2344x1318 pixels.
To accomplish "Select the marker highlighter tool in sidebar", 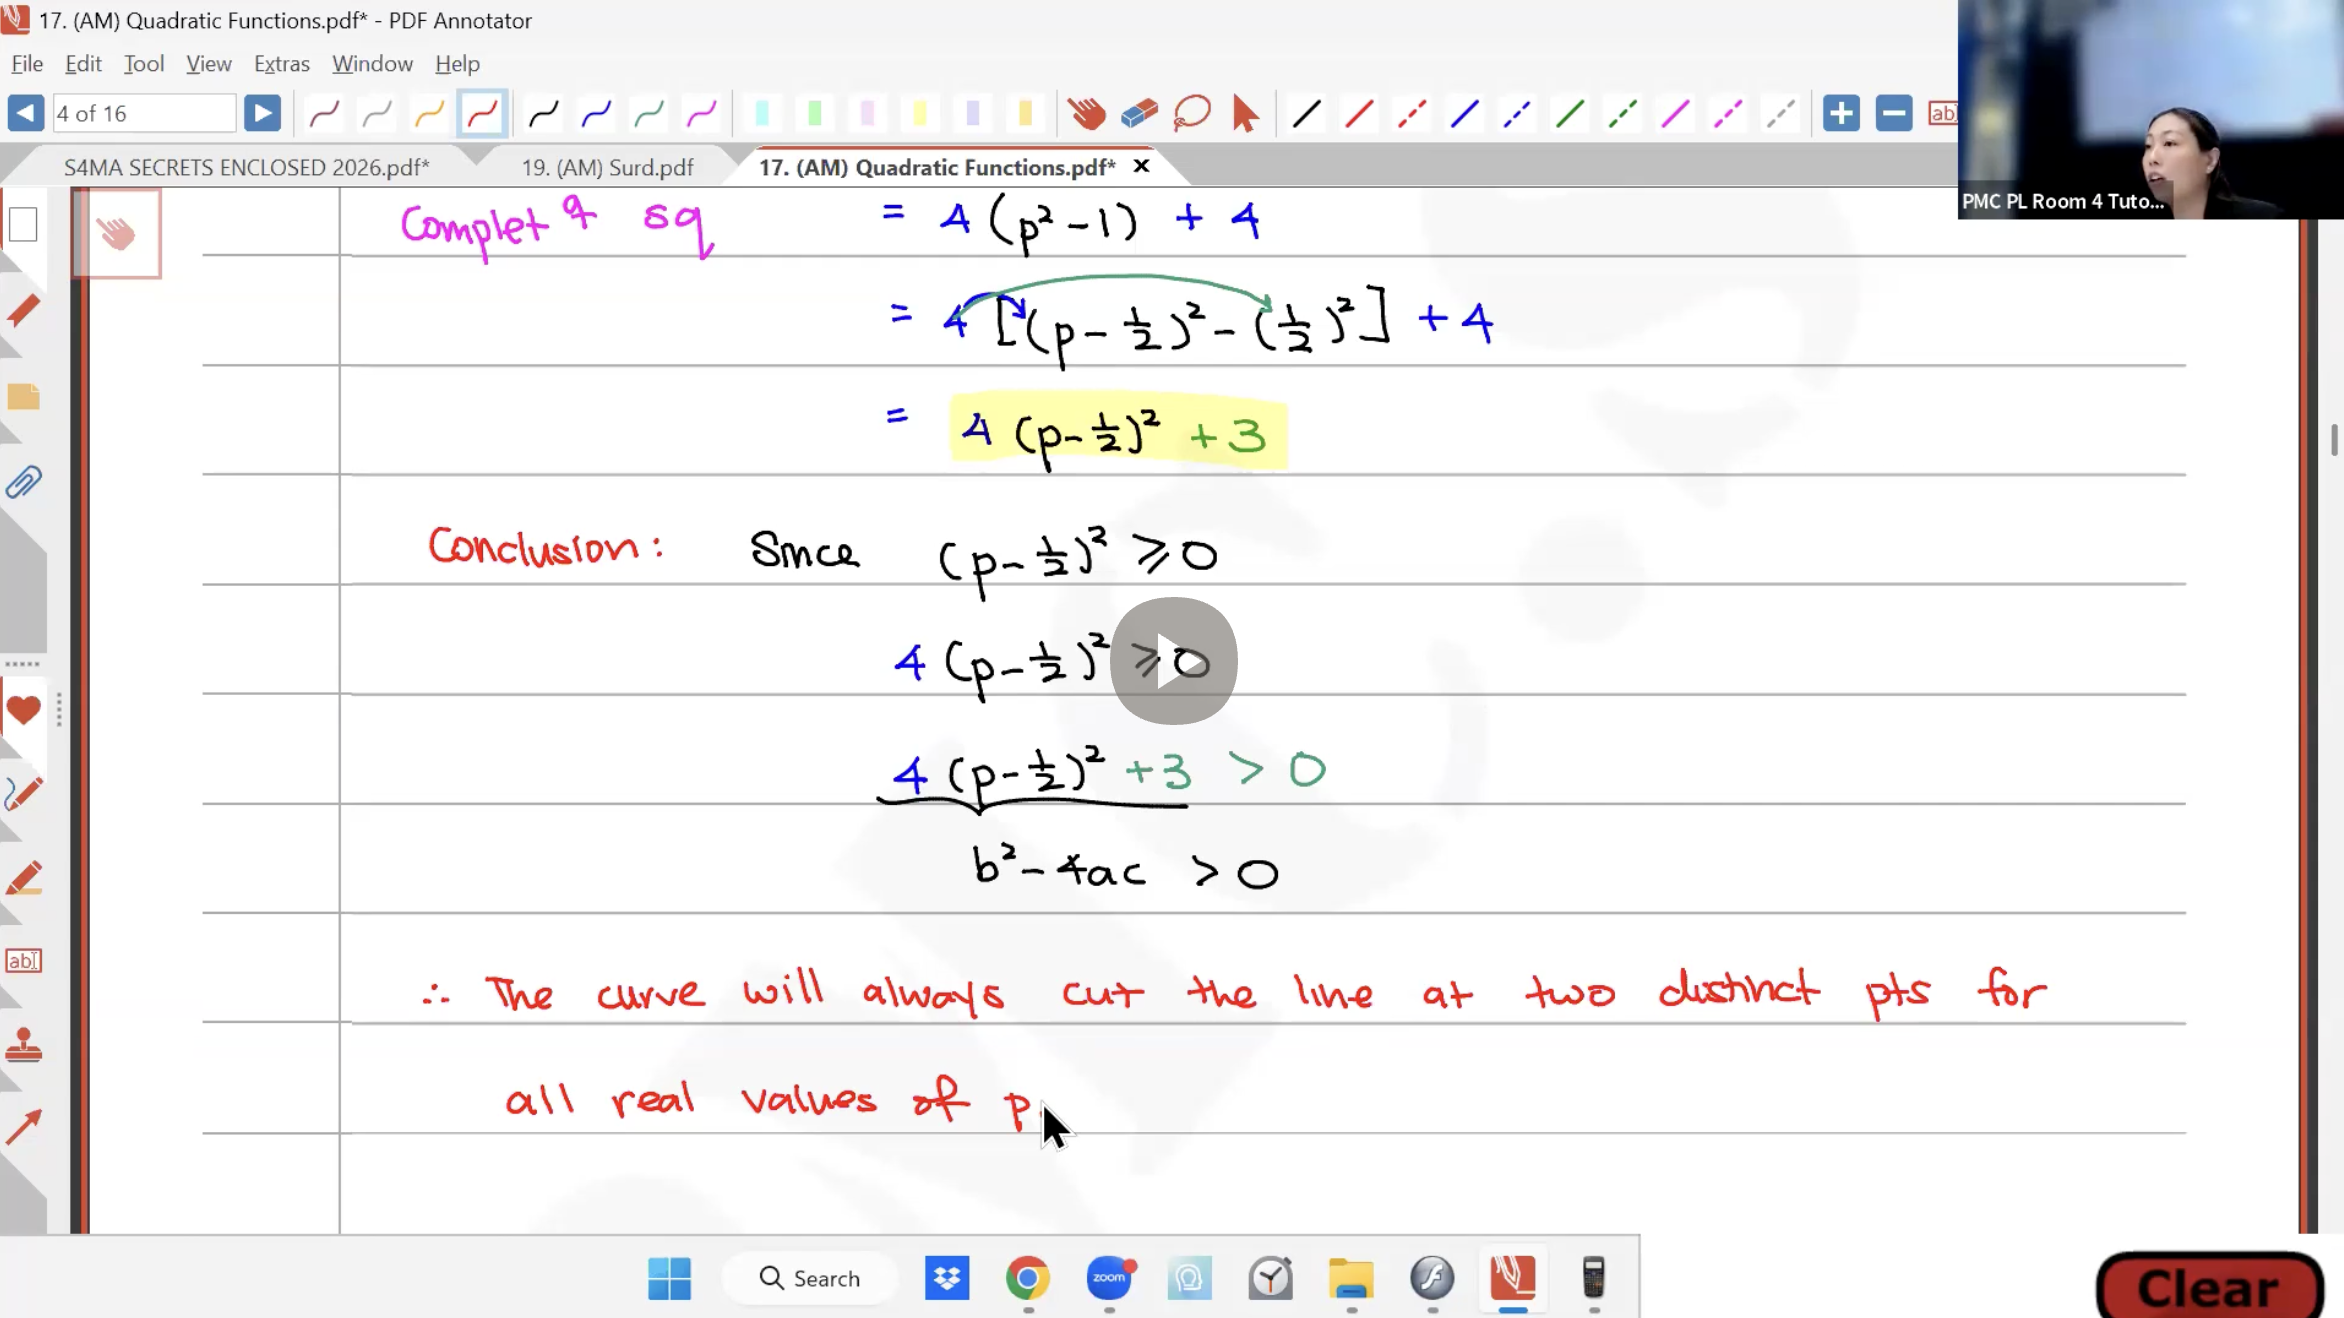I will coord(23,879).
